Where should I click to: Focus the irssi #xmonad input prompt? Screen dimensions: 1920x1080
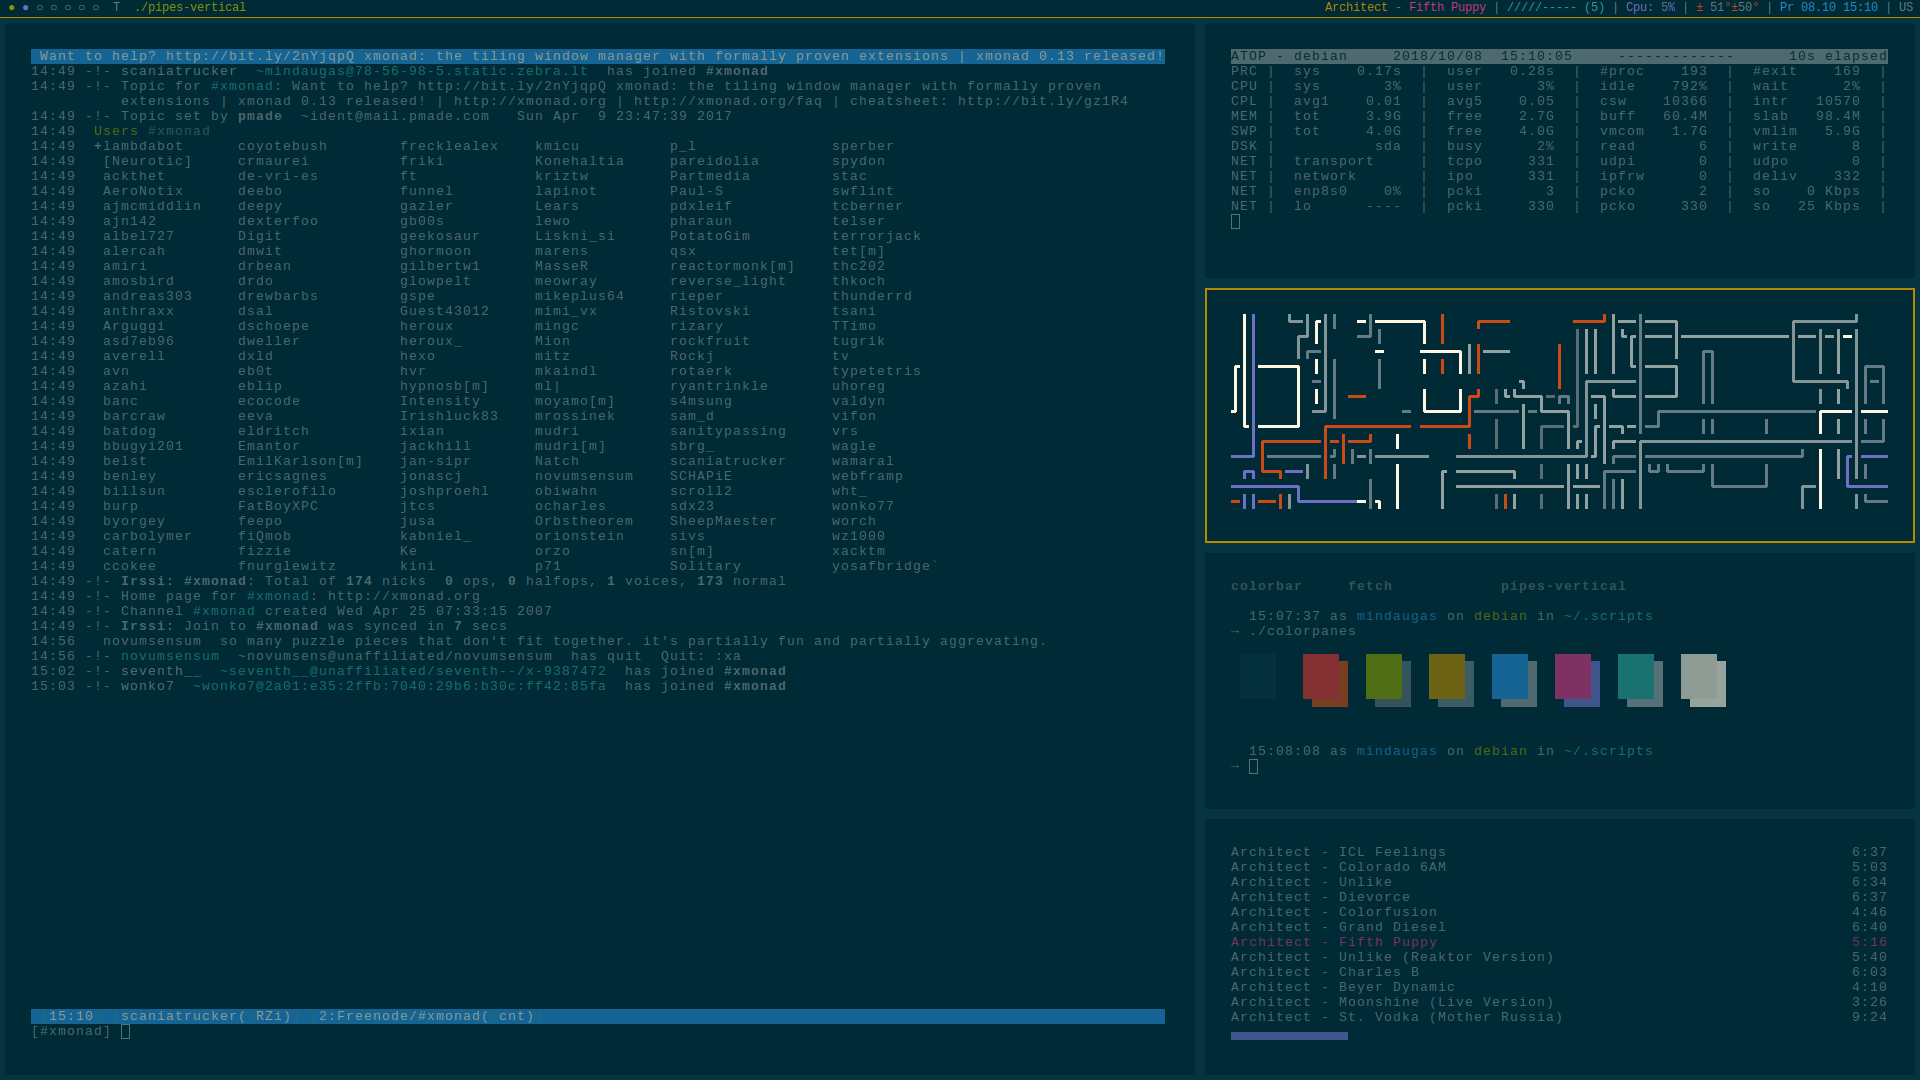point(126,1032)
